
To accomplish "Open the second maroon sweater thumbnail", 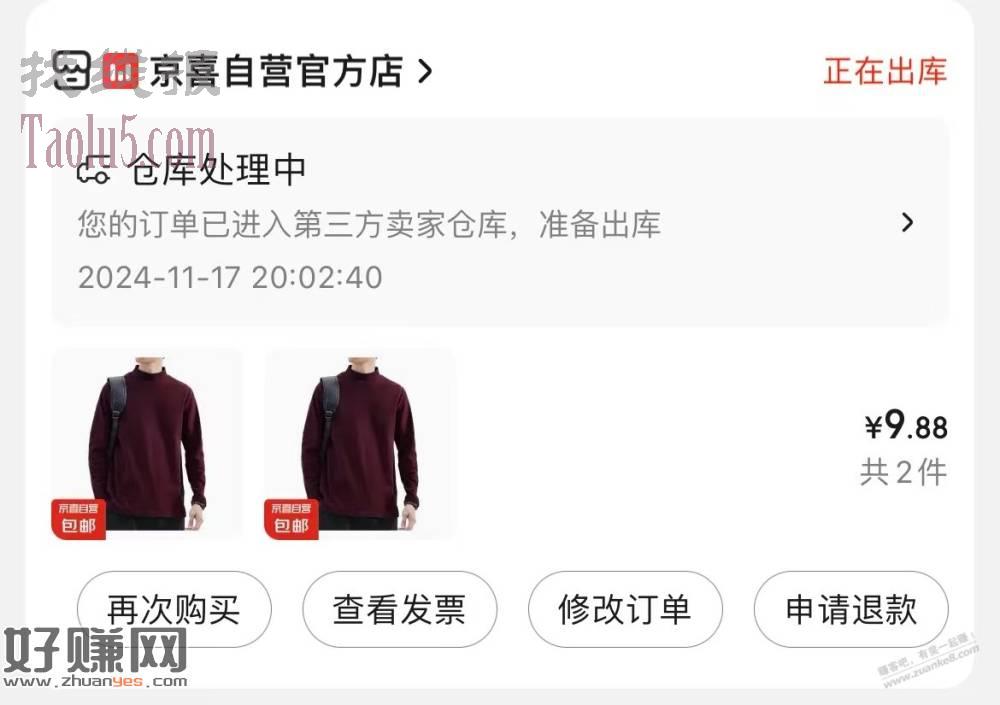I will coord(360,444).
